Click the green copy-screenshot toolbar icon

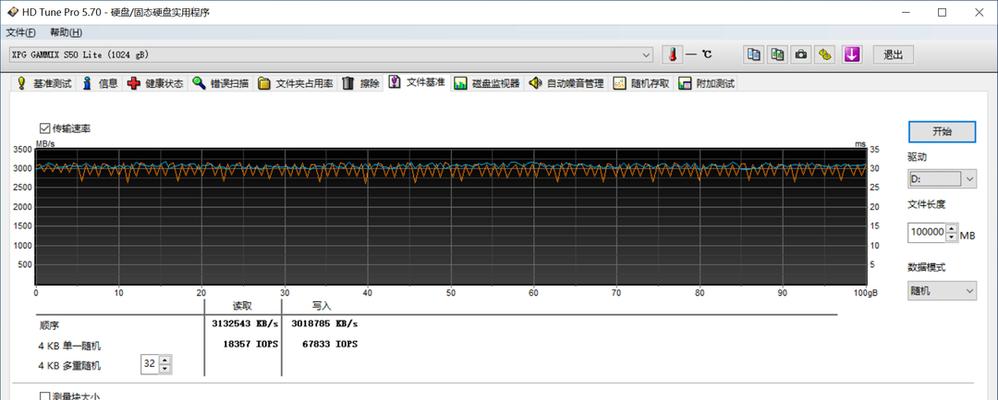click(777, 55)
